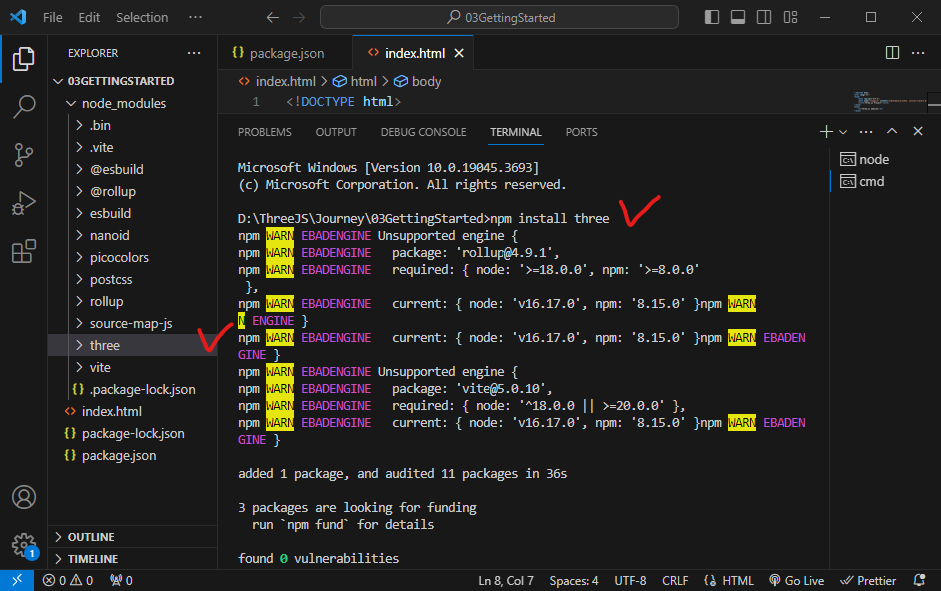Select the Terminal panel tab

click(516, 132)
